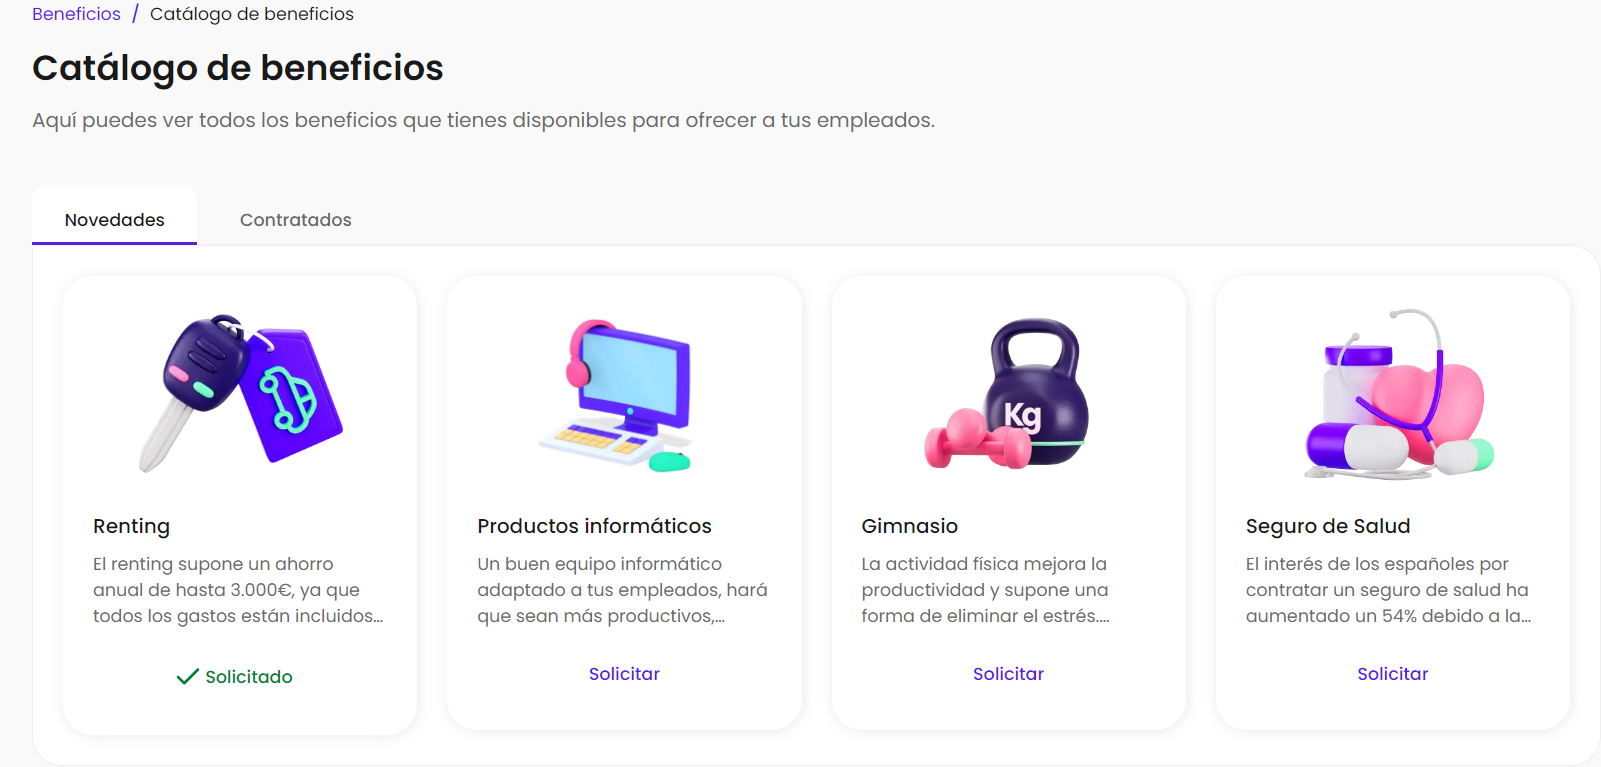The height and width of the screenshot is (767, 1601).
Task: Click the Gimnasio description text
Action: coord(985,590)
